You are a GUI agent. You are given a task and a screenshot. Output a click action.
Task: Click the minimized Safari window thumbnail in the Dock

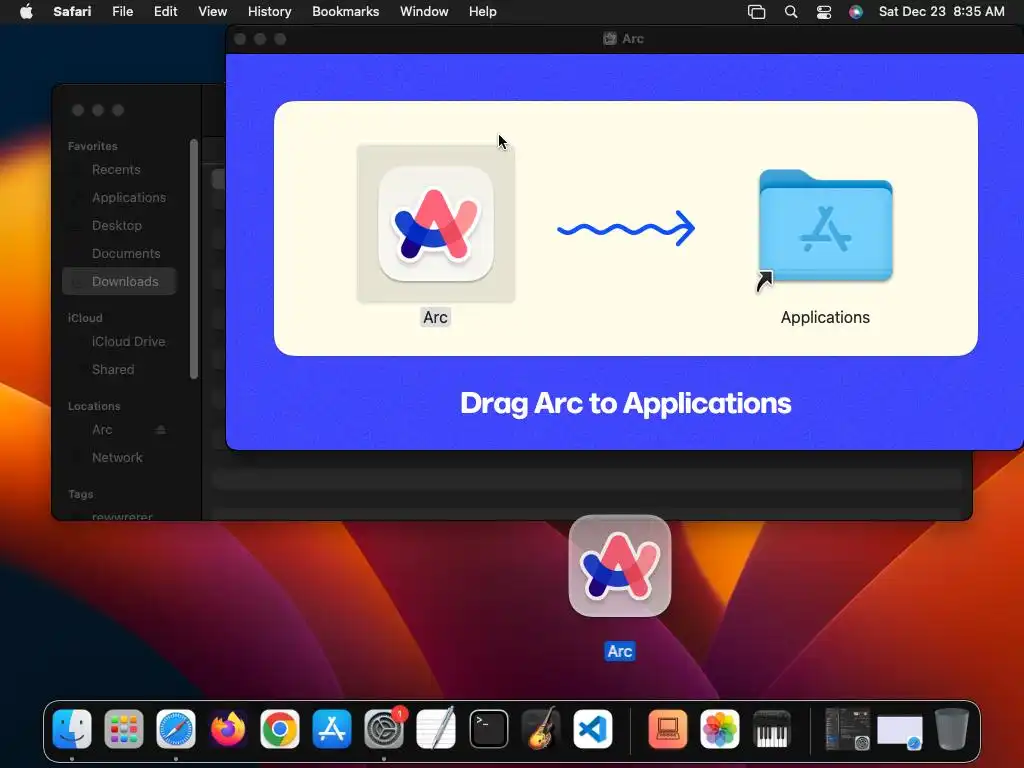pyautogui.click(x=900, y=731)
